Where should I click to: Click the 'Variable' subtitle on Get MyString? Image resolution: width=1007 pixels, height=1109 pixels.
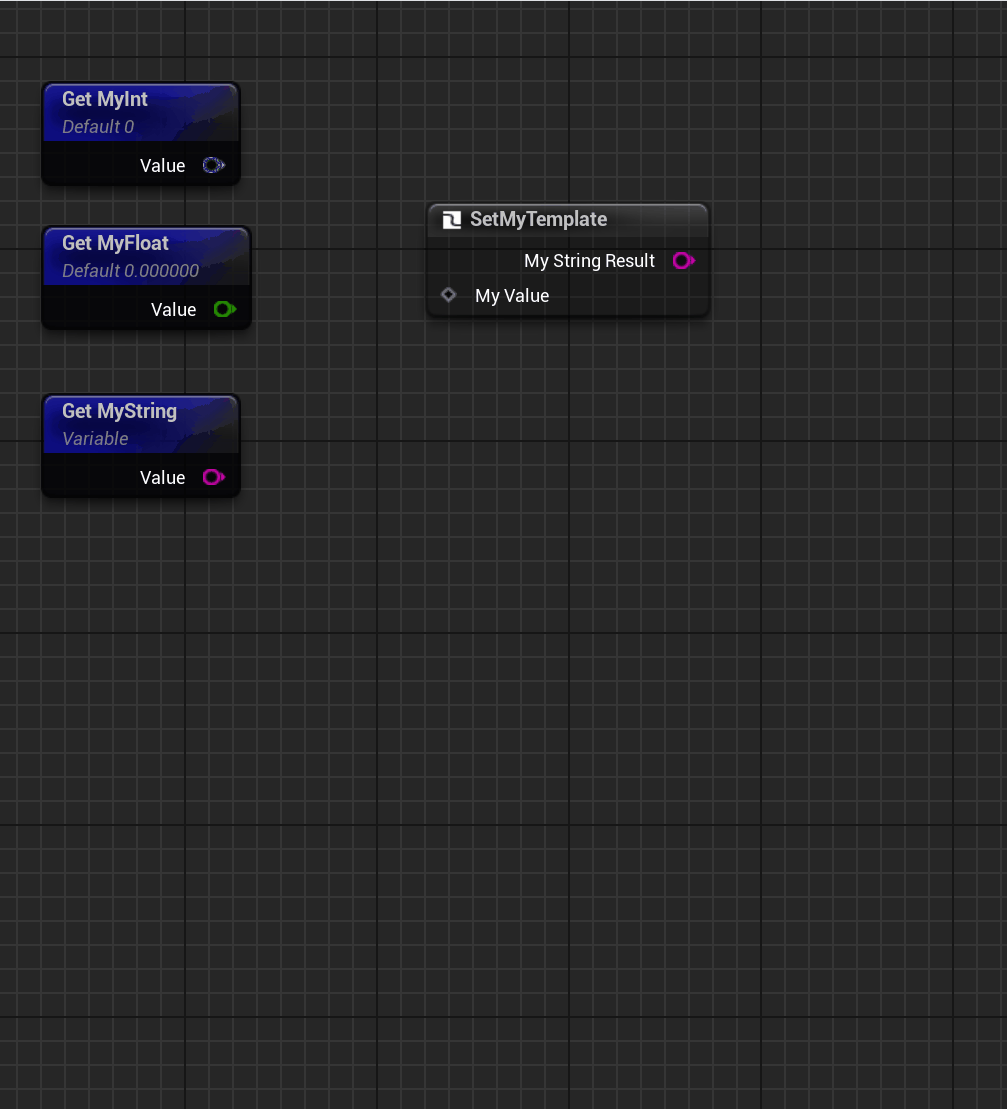click(x=95, y=439)
